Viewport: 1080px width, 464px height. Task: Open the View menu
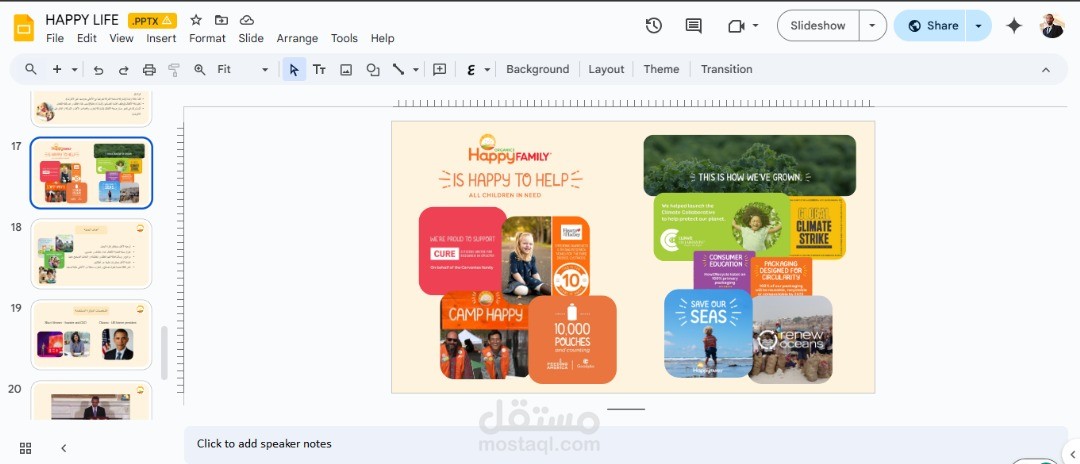pyautogui.click(x=121, y=39)
